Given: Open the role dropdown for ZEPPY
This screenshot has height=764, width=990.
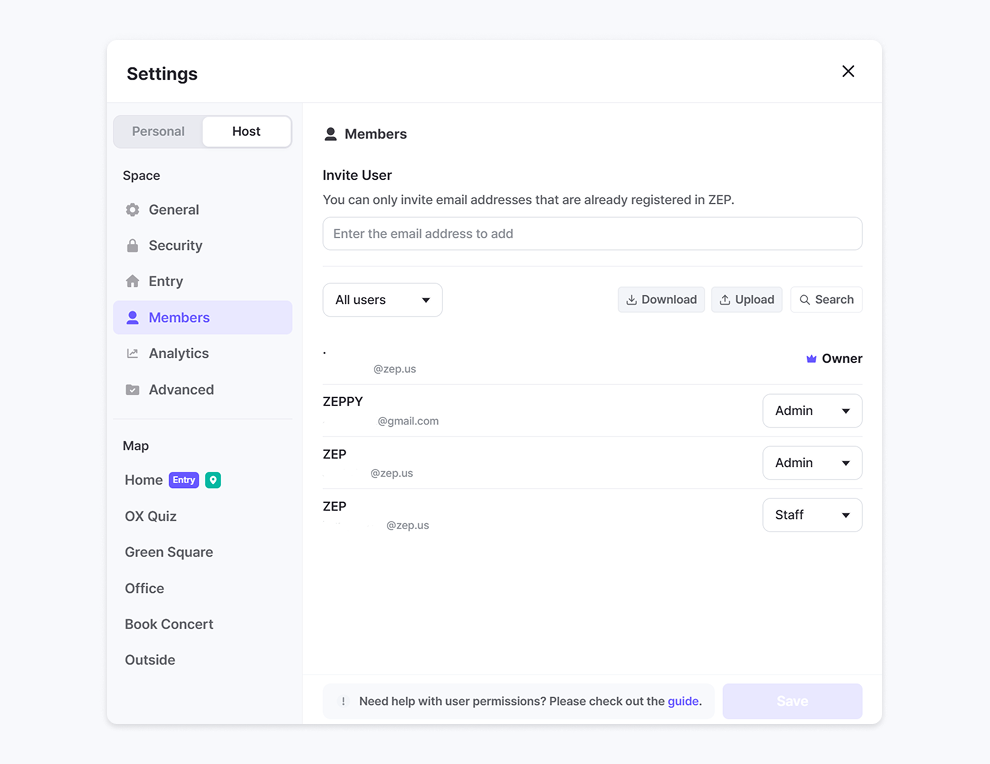Looking at the screenshot, I should point(812,411).
